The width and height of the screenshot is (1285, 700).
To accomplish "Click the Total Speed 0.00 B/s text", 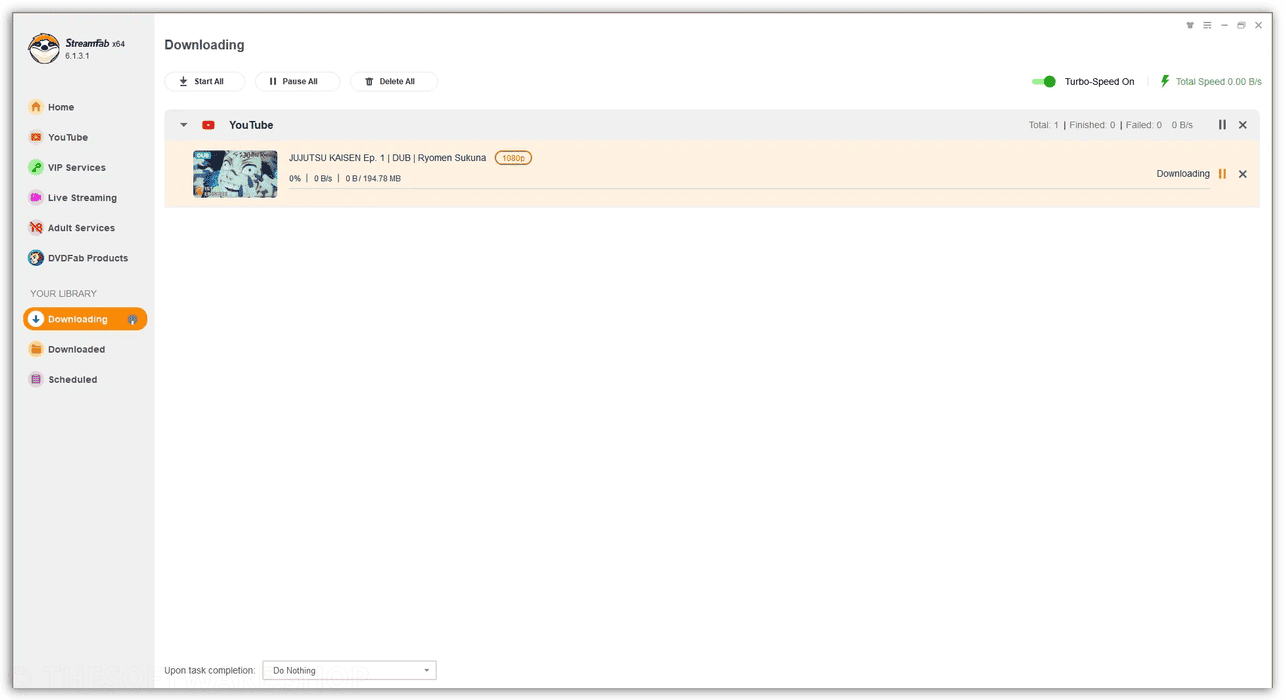I will [1218, 82].
